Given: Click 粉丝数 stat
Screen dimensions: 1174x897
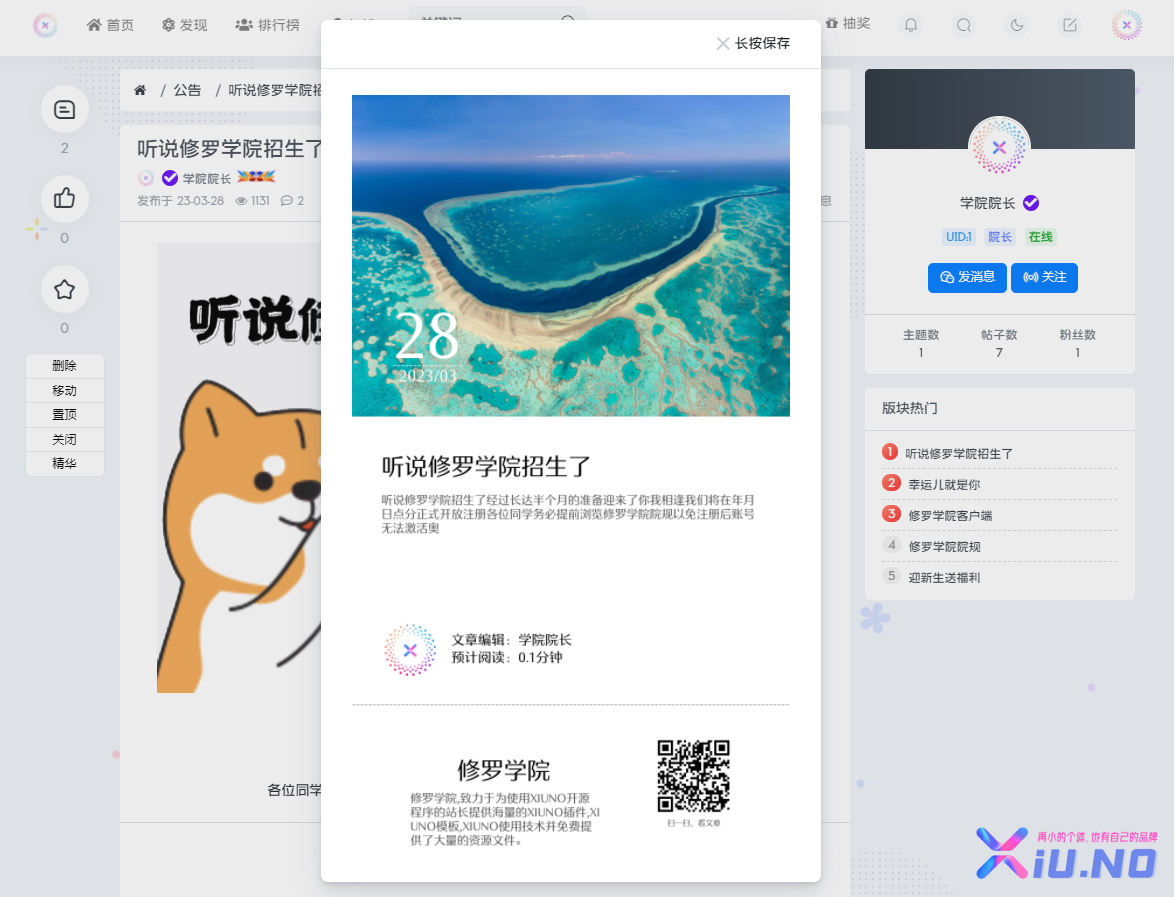Looking at the screenshot, I should point(1077,343).
